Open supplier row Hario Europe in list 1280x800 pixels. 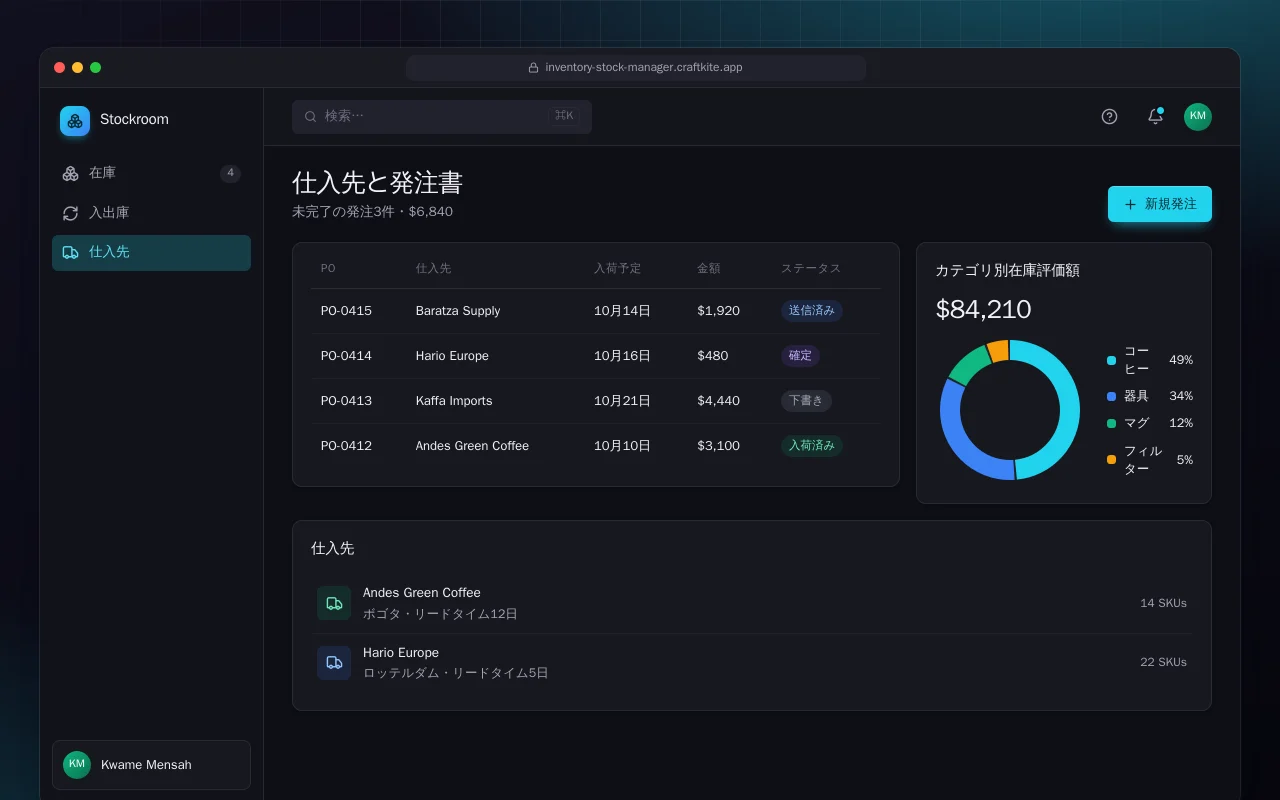pyautogui.click(x=752, y=662)
